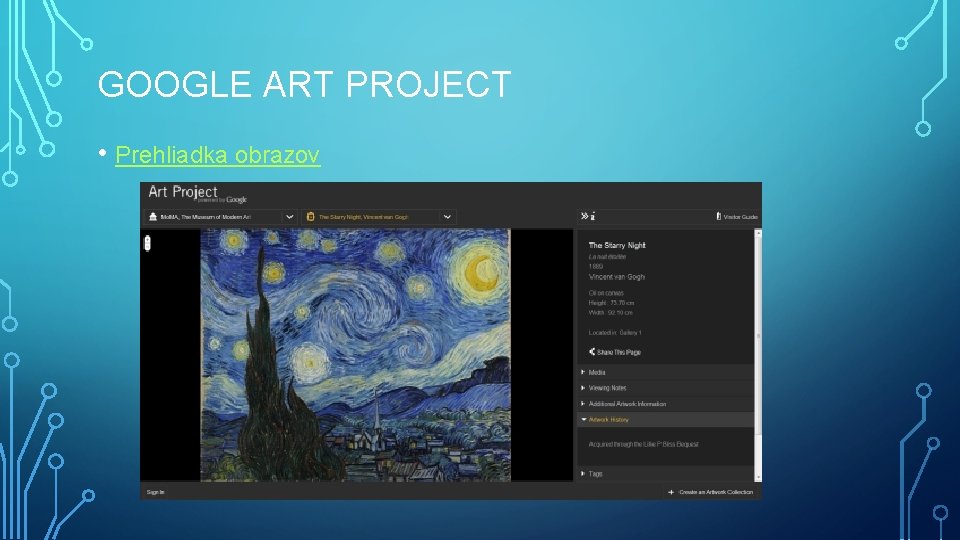Click the share icon beside Share This Page

point(592,352)
